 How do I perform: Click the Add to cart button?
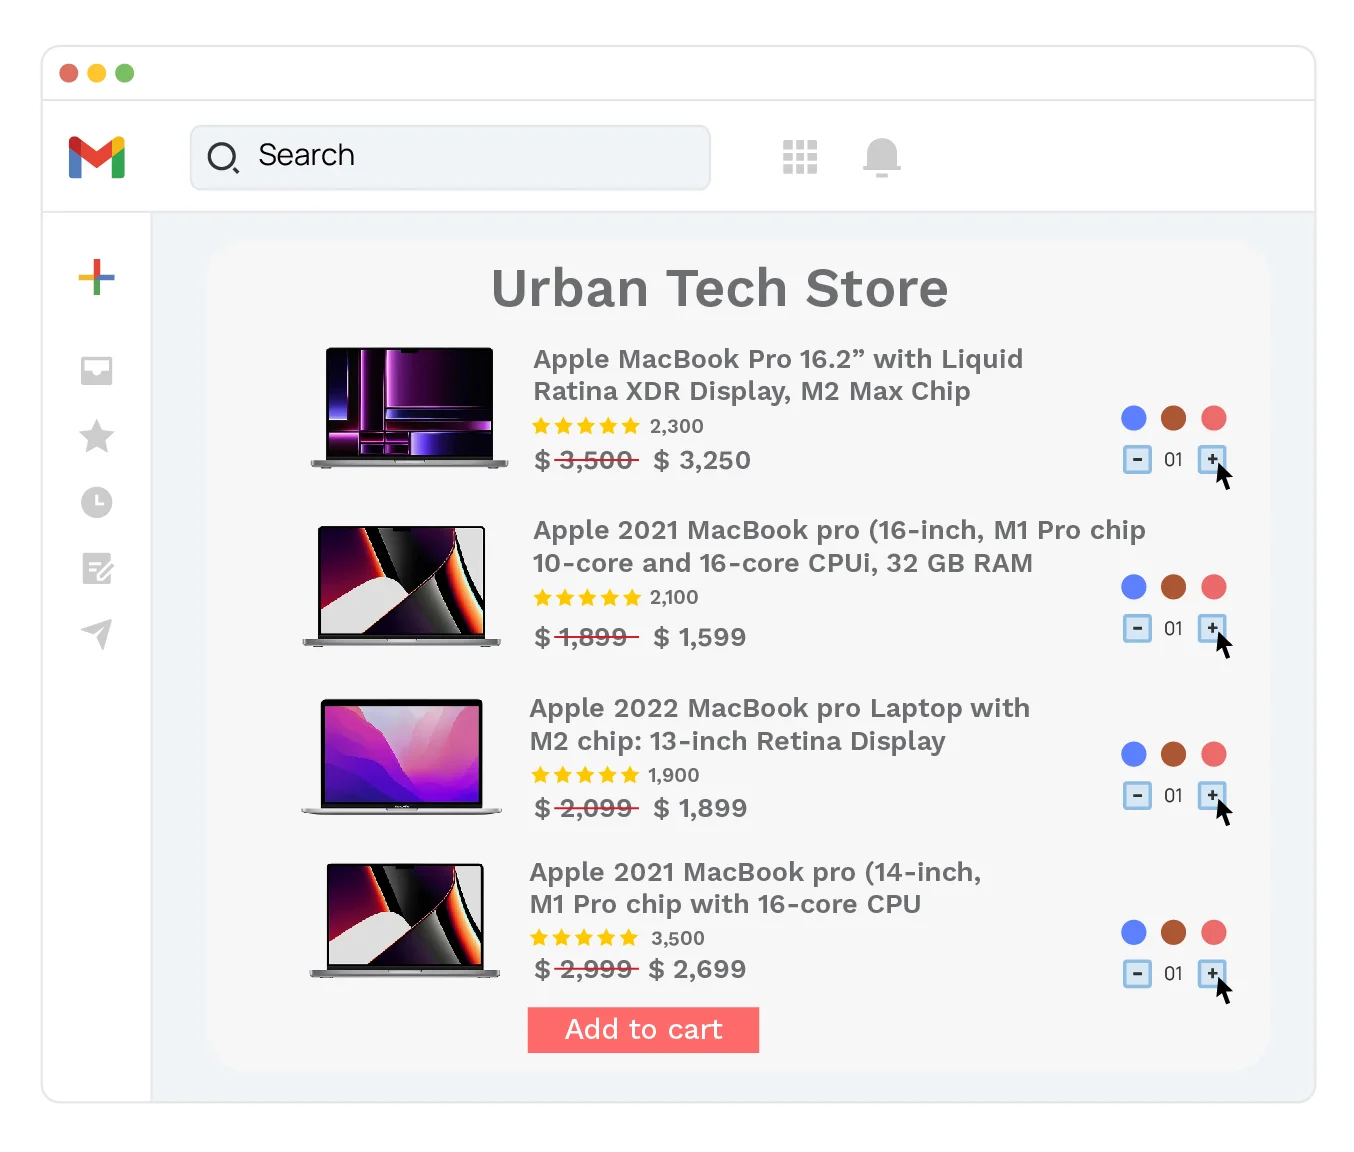tap(643, 1030)
